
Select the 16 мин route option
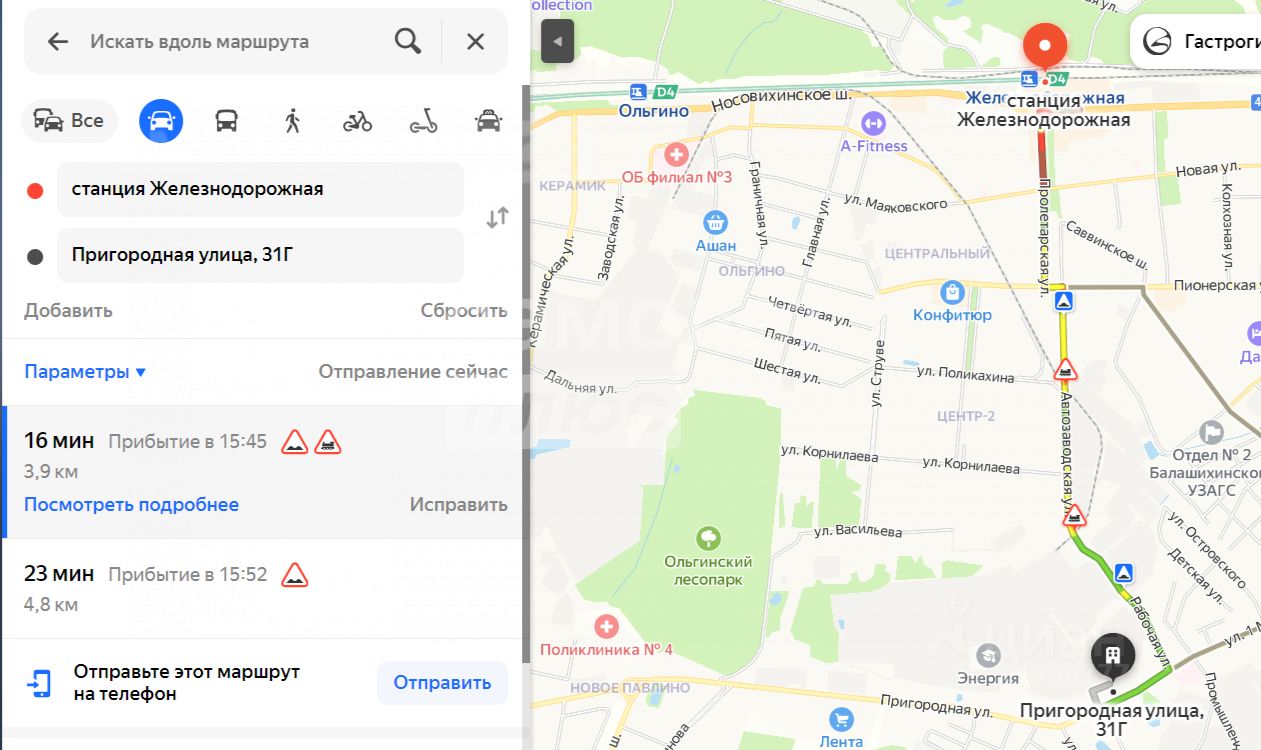(264, 472)
